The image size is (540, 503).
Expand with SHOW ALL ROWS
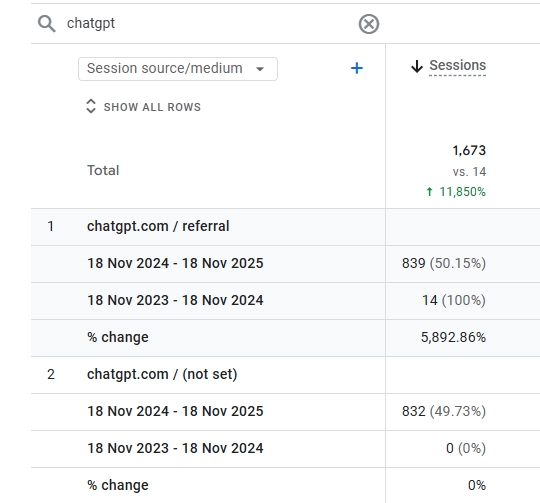coord(152,107)
